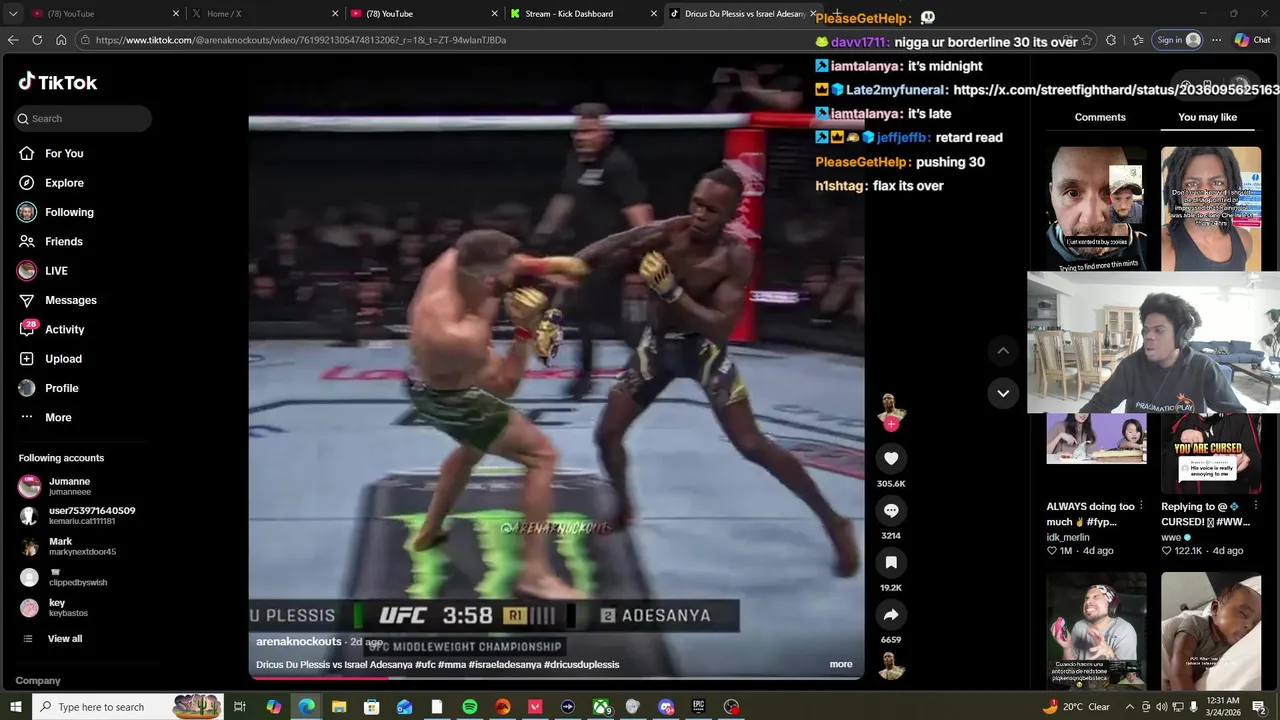
Task: Close the Home / X browser tab
Action: pyautogui.click(x=335, y=14)
